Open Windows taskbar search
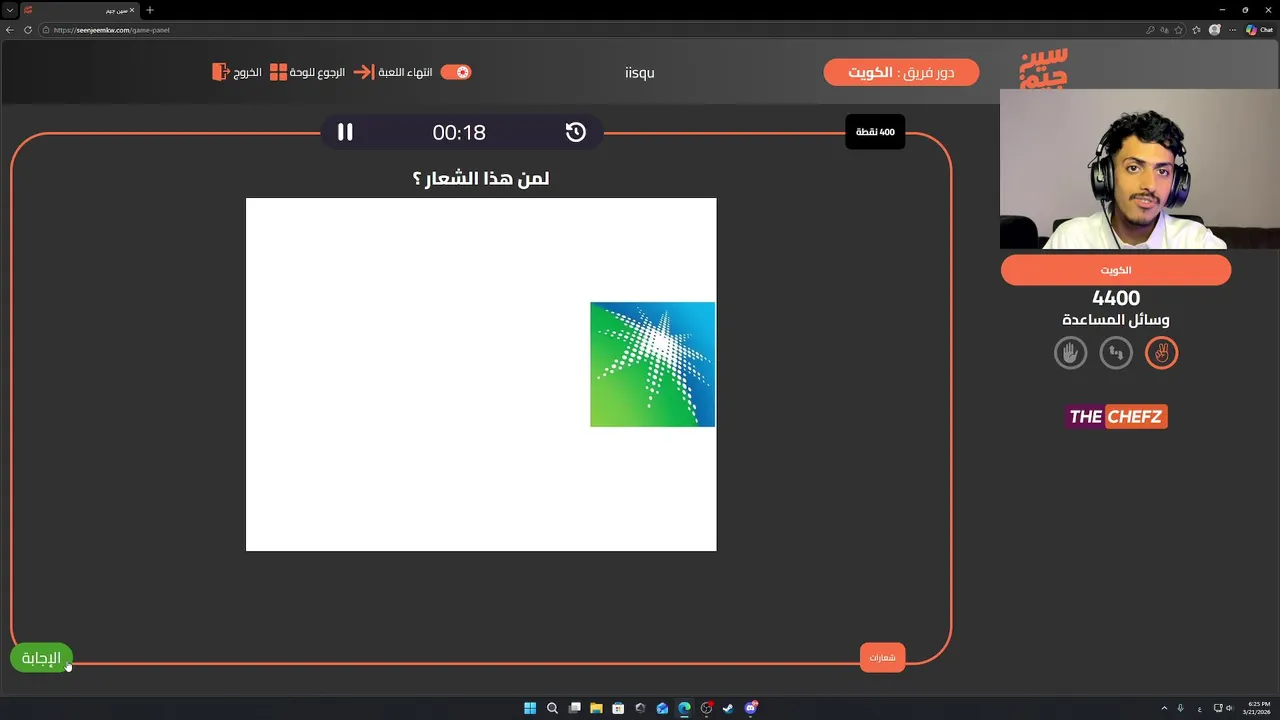The width and height of the screenshot is (1280, 720). pyautogui.click(x=552, y=709)
